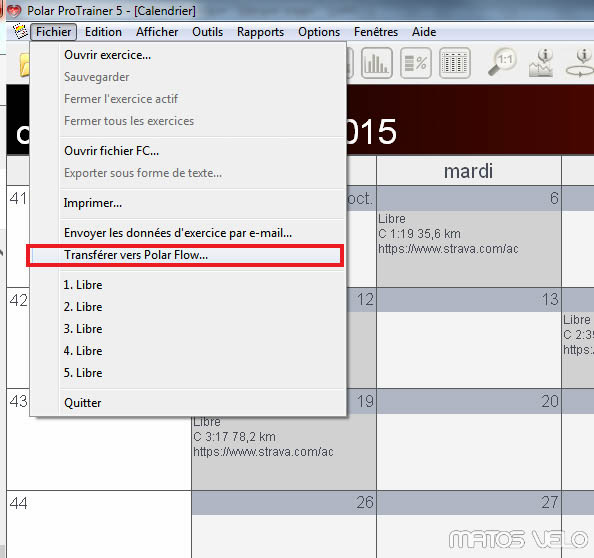The width and height of the screenshot is (594, 558).
Task: Choose Imprimer... from Fichier menu
Action: point(188,203)
